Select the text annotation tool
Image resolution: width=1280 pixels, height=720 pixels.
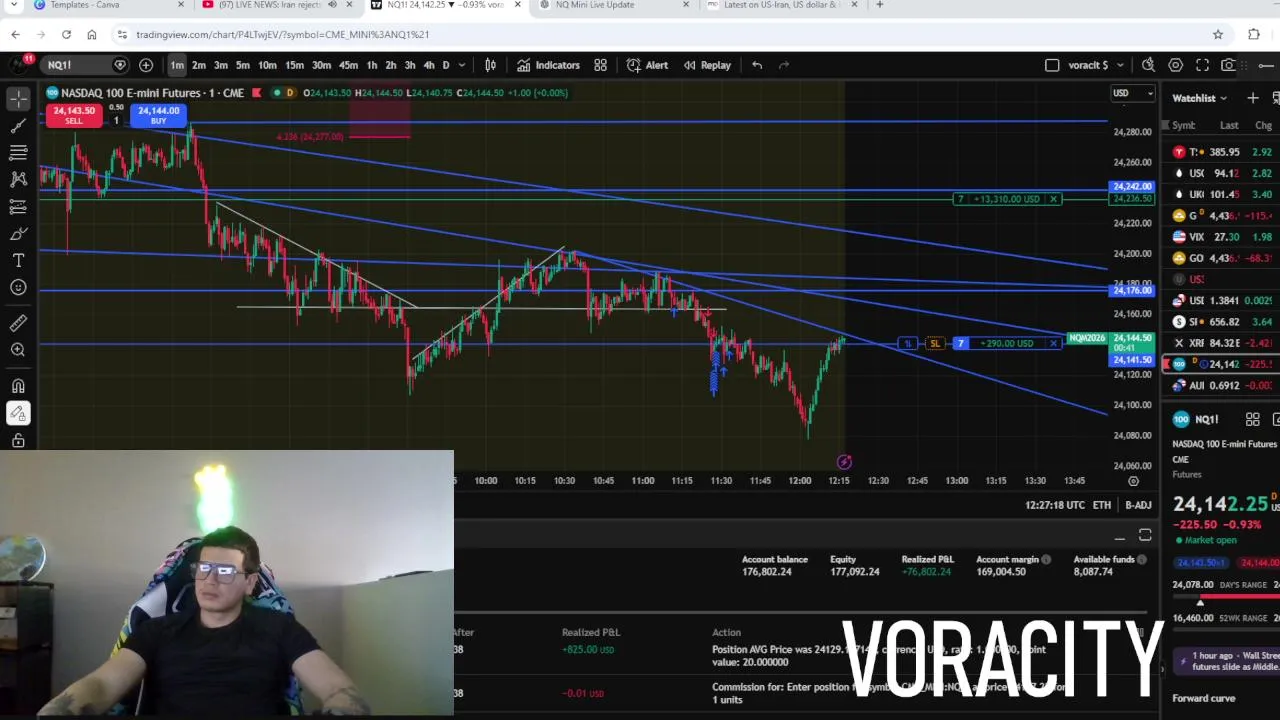pyautogui.click(x=18, y=261)
